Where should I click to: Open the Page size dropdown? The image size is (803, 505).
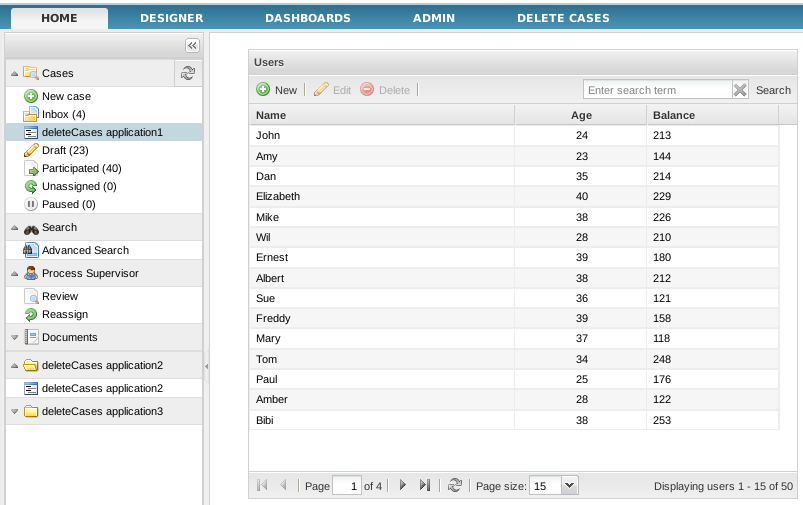pyautogui.click(x=569, y=485)
